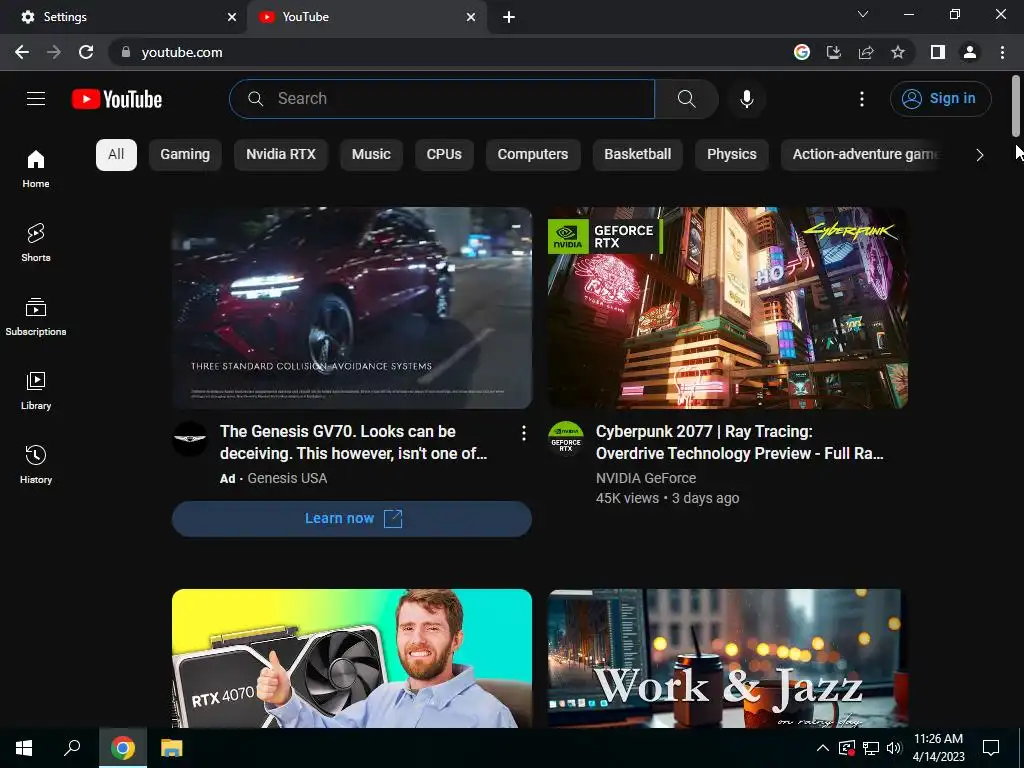1024x768 pixels.
Task: Open Subscriptions in the sidebar
Action: pyautogui.click(x=36, y=316)
